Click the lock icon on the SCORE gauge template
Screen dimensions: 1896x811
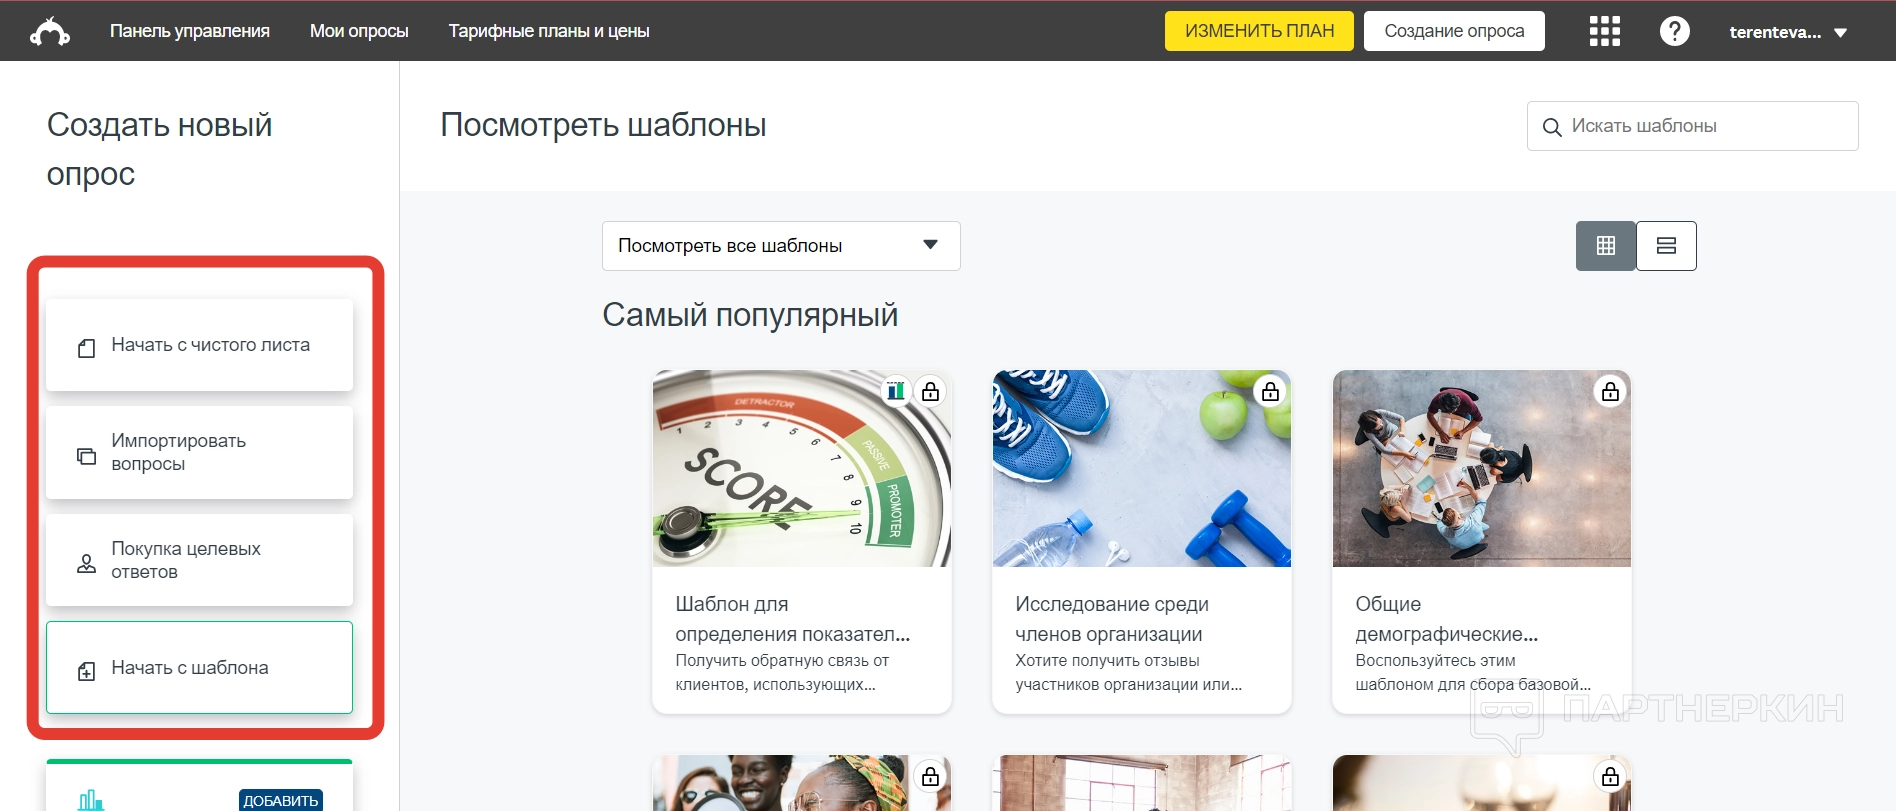[x=930, y=391]
